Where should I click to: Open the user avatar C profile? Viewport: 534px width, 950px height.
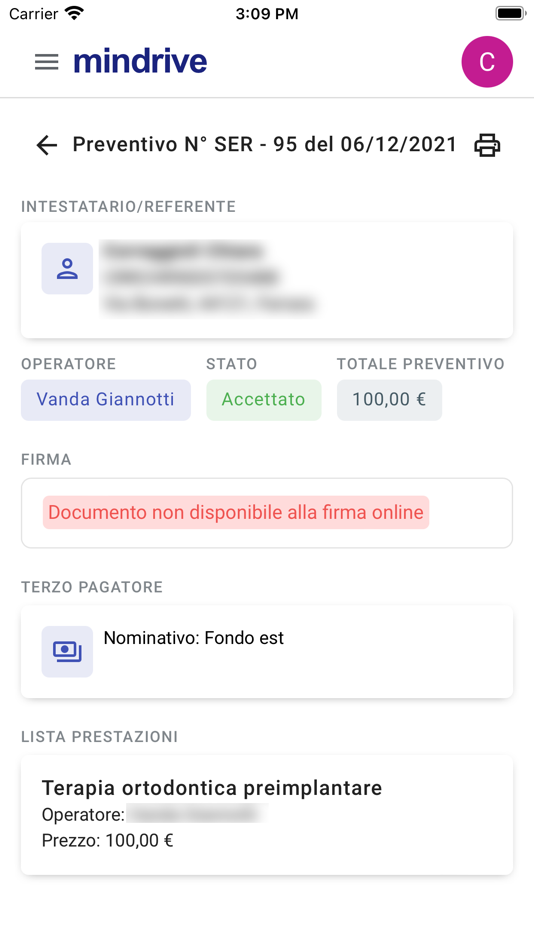(487, 62)
